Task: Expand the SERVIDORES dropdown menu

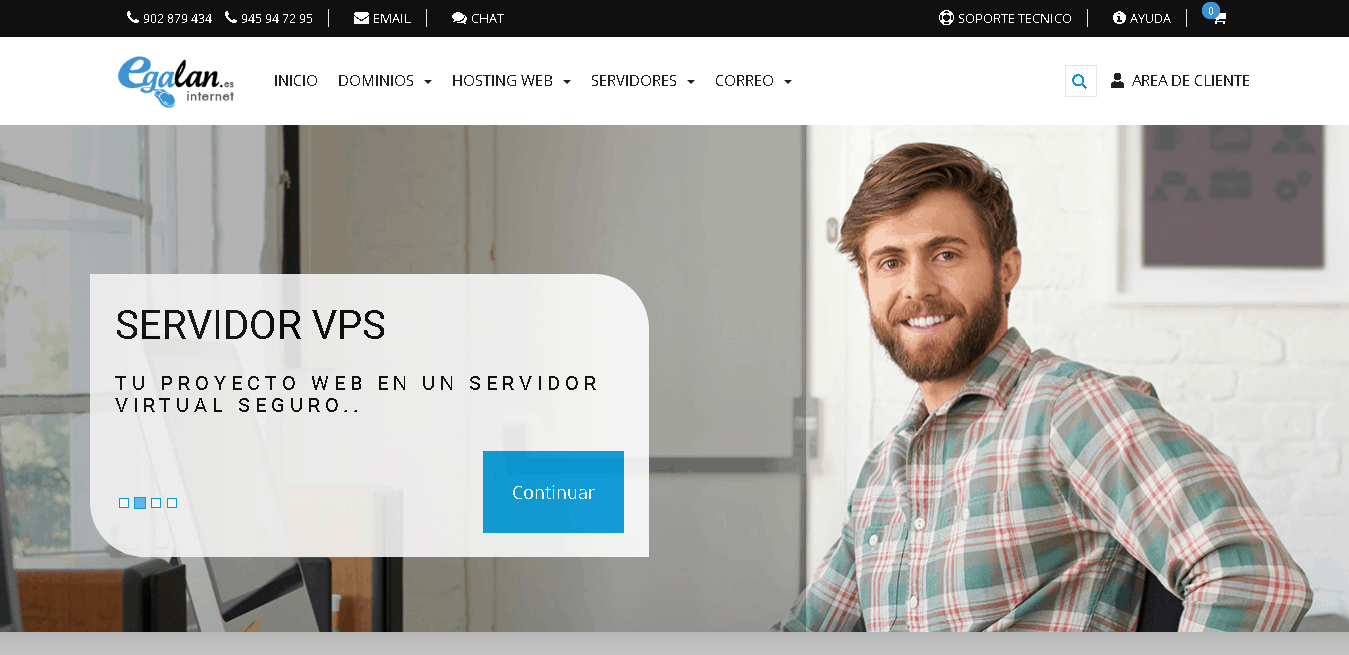Action: [x=643, y=81]
